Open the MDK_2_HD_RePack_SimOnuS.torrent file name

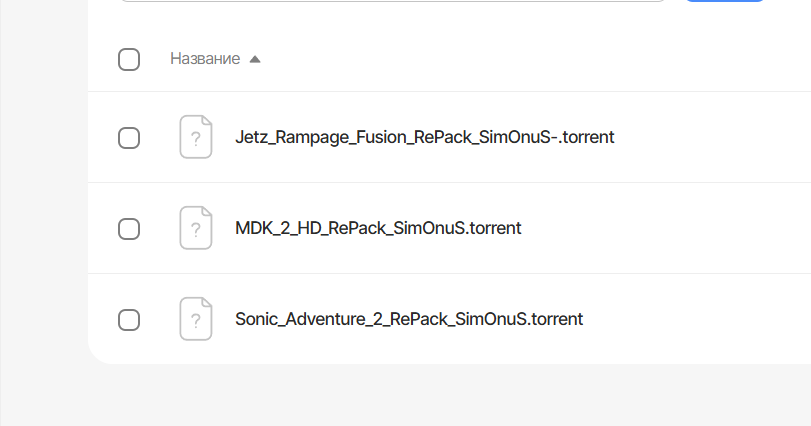[x=378, y=228]
